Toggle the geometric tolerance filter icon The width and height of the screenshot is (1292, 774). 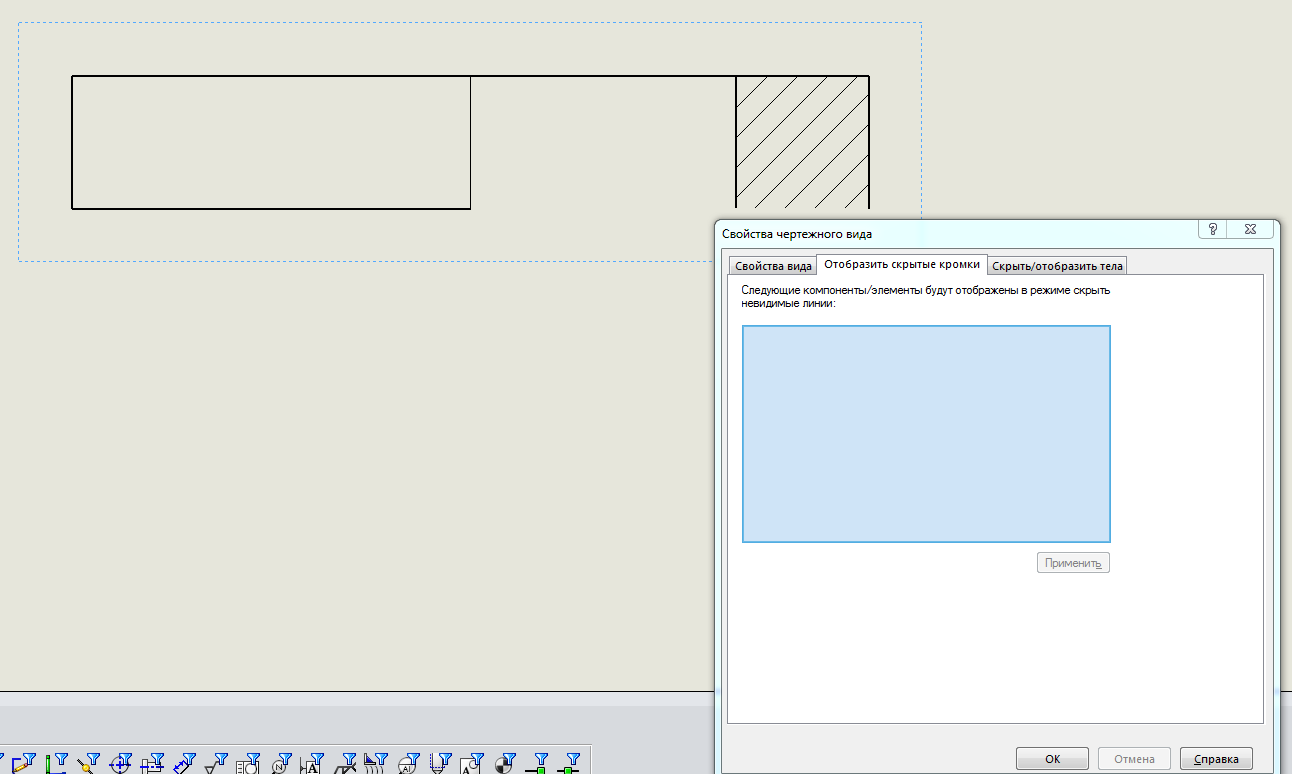(248, 763)
